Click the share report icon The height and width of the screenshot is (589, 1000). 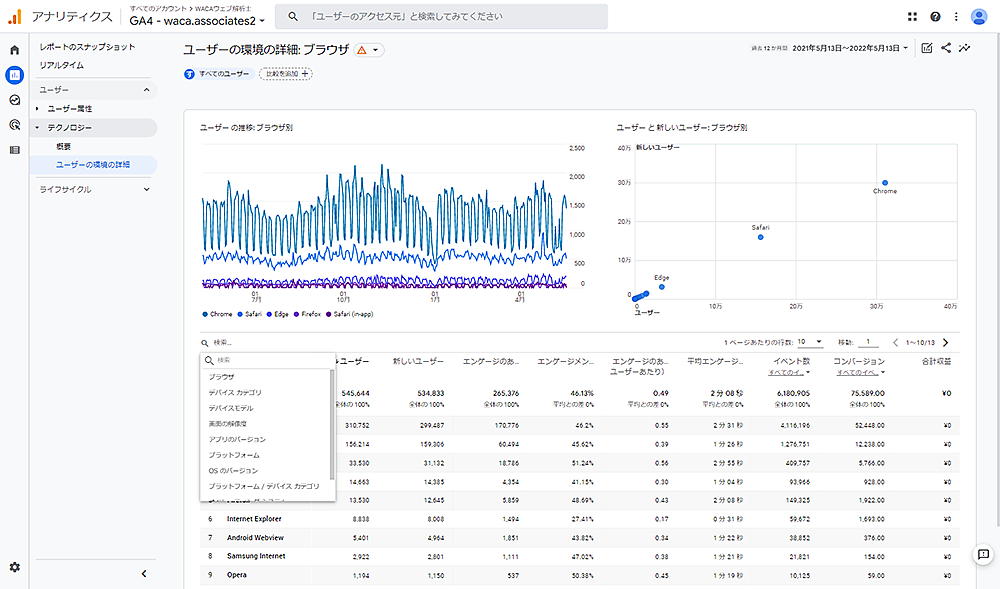[x=946, y=48]
